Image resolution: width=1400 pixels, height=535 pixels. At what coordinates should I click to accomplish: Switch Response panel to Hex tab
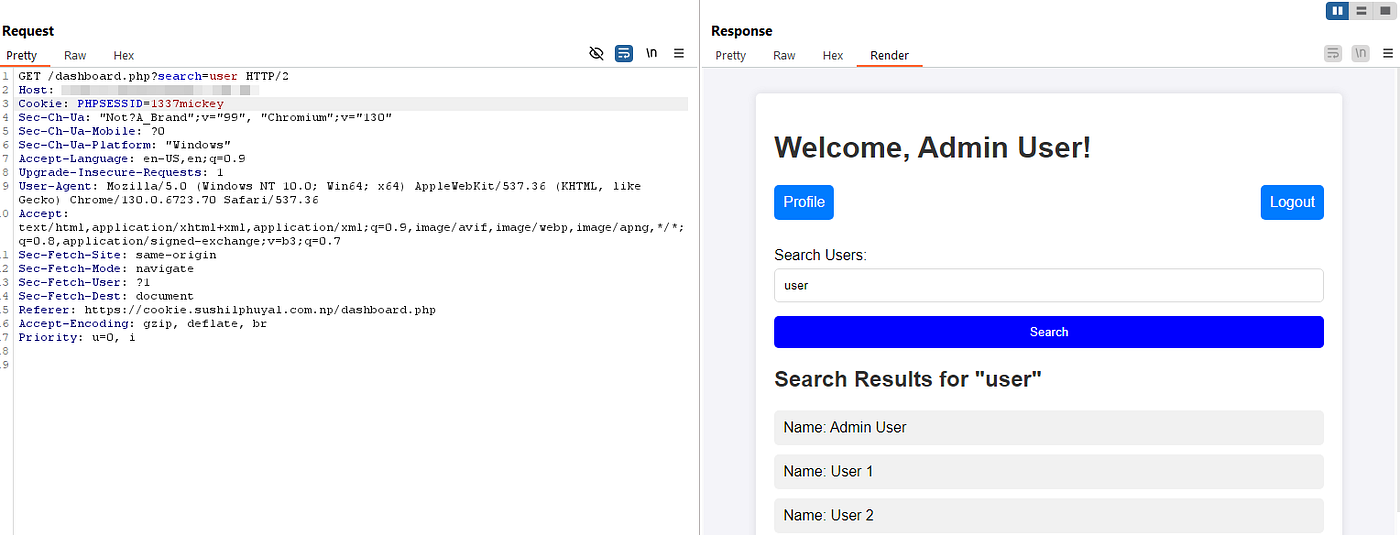coord(833,56)
